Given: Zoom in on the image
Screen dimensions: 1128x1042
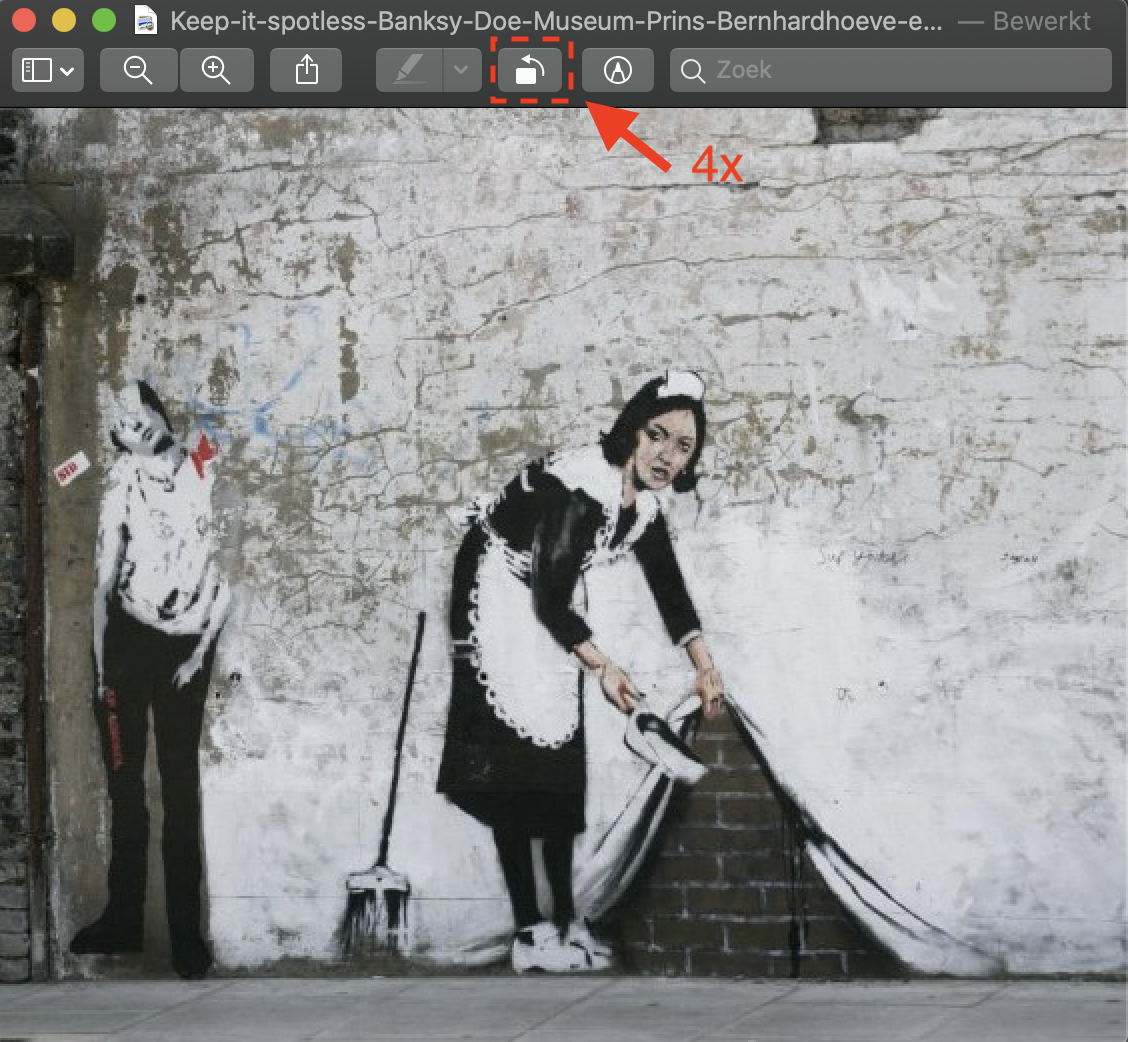Looking at the screenshot, I should tap(216, 71).
